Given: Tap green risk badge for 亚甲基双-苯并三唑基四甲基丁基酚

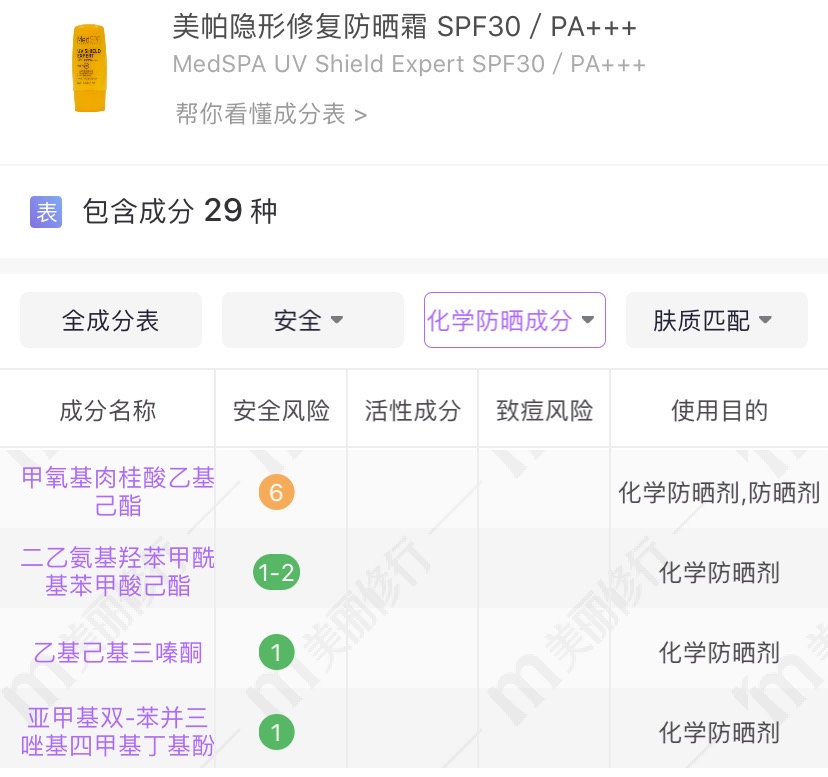Looking at the screenshot, I should point(276,733).
